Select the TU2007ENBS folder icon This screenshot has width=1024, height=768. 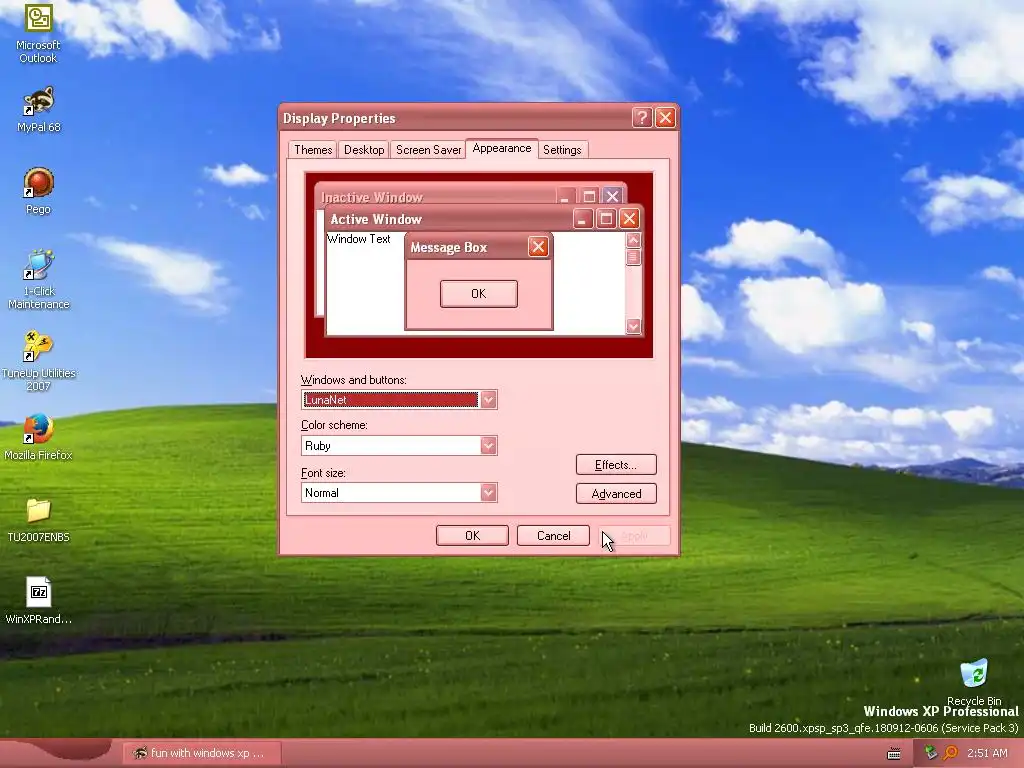tap(39, 520)
